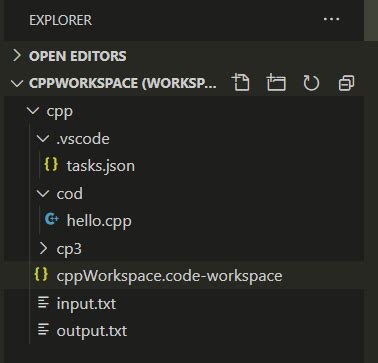Collapse the .vscode folder chevron
This screenshot has width=378, height=363.
click(x=43, y=138)
